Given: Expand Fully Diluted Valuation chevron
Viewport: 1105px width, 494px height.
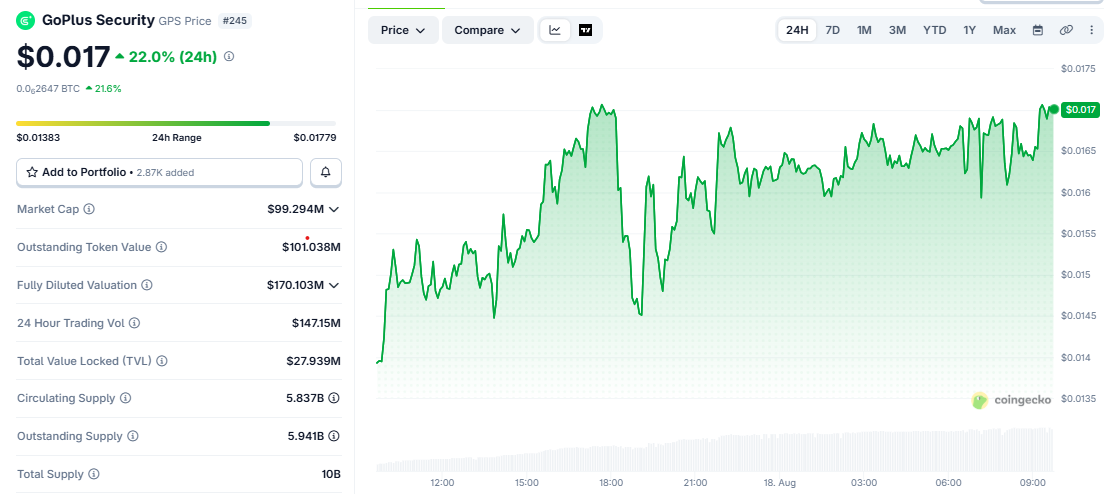Looking at the screenshot, I should [334, 285].
